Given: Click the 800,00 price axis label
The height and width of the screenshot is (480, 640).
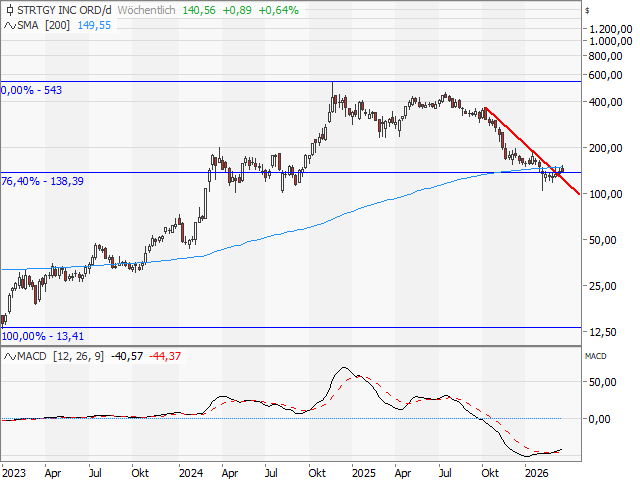Looking at the screenshot, I should click(605, 56).
